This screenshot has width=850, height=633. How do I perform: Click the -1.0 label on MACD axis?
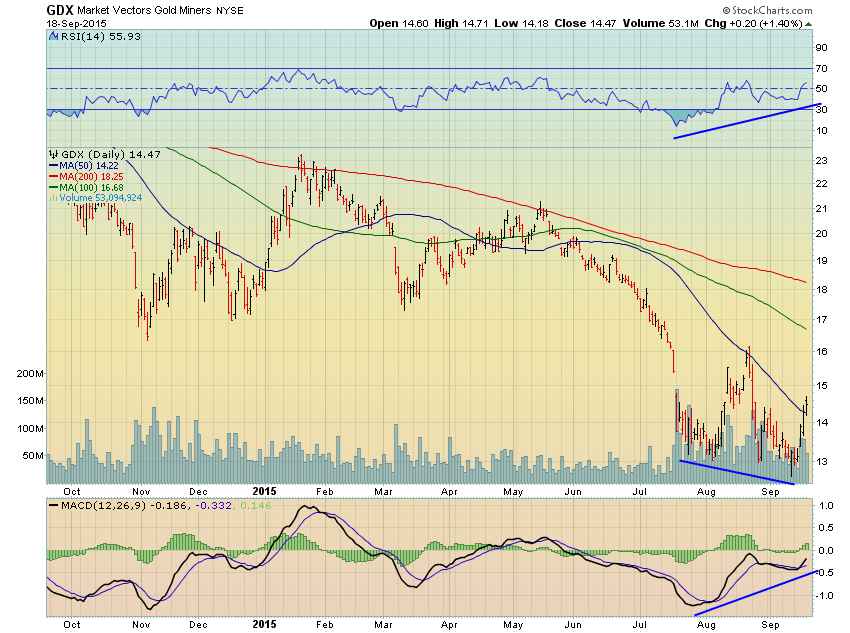pos(824,596)
